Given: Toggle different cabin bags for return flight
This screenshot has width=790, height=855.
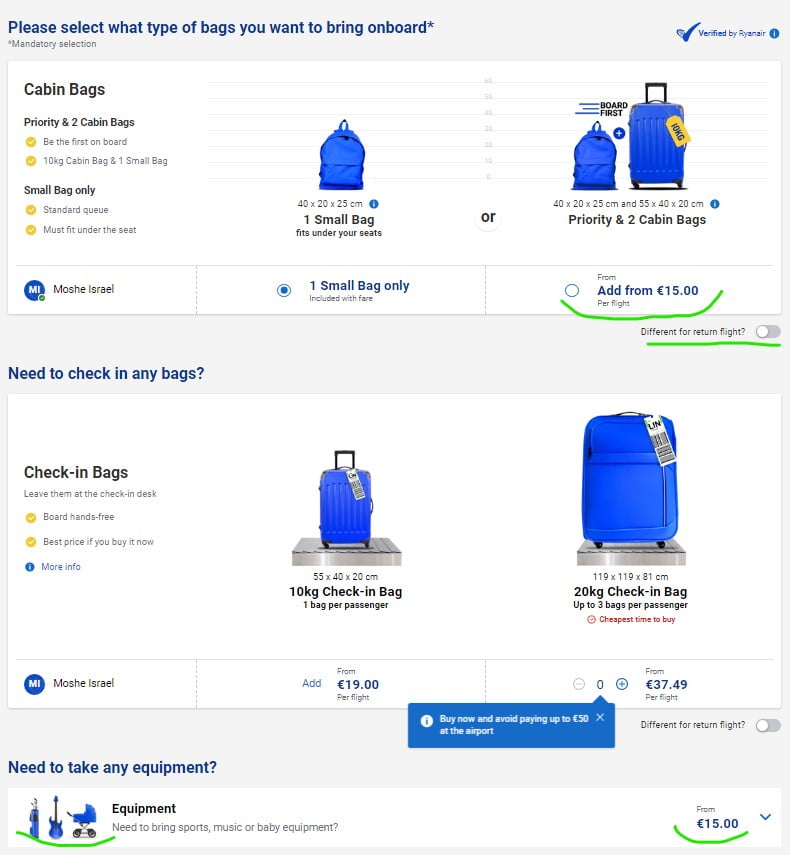Looking at the screenshot, I should (x=768, y=331).
